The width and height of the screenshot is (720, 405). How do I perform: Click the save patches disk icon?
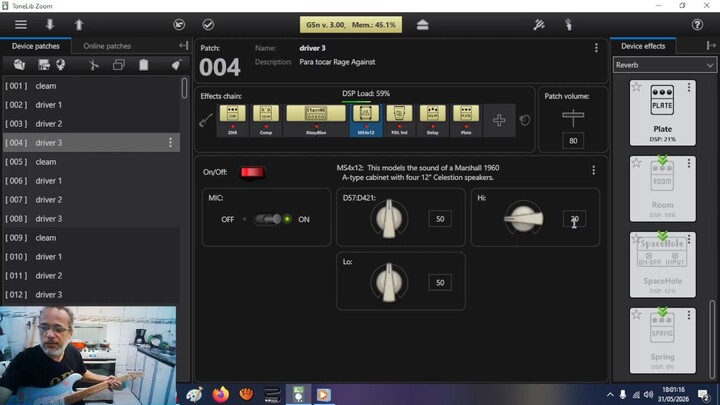pyautogui.click(x=44, y=65)
